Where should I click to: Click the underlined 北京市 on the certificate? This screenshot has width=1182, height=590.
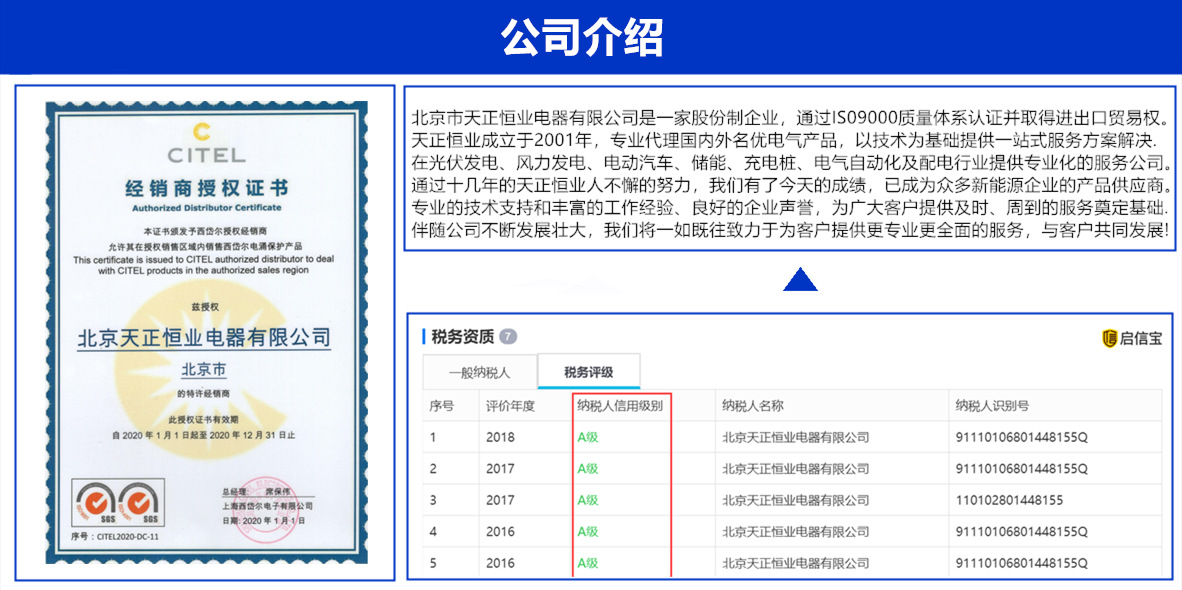(205, 370)
